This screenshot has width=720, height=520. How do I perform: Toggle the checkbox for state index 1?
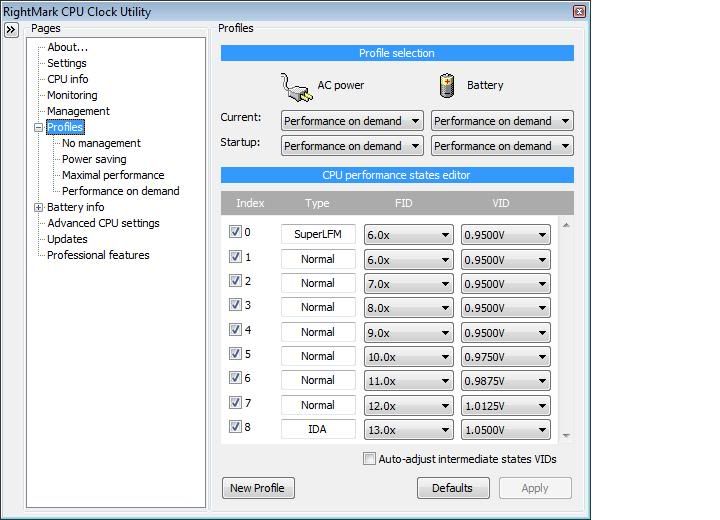(235, 256)
